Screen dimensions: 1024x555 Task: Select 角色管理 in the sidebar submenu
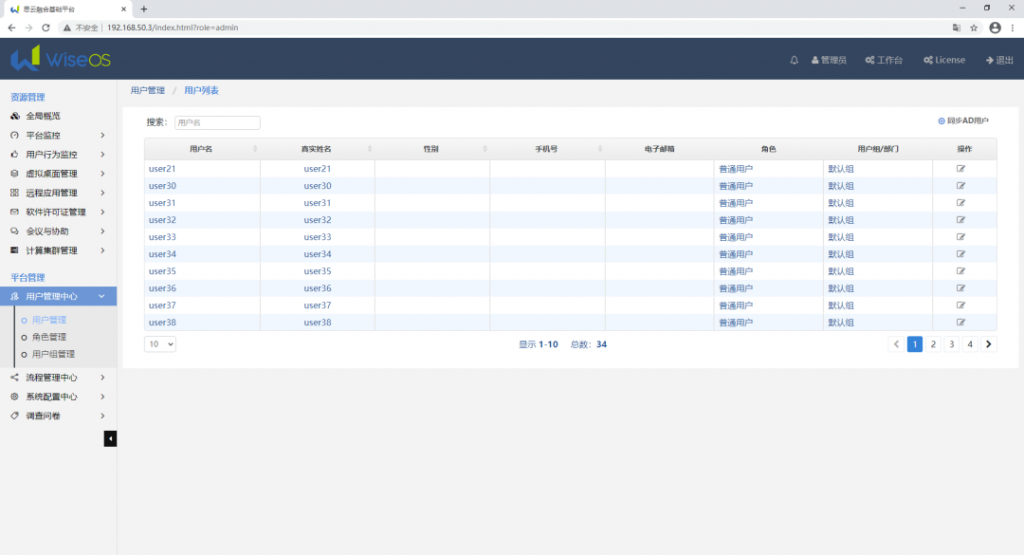(49, 337)
